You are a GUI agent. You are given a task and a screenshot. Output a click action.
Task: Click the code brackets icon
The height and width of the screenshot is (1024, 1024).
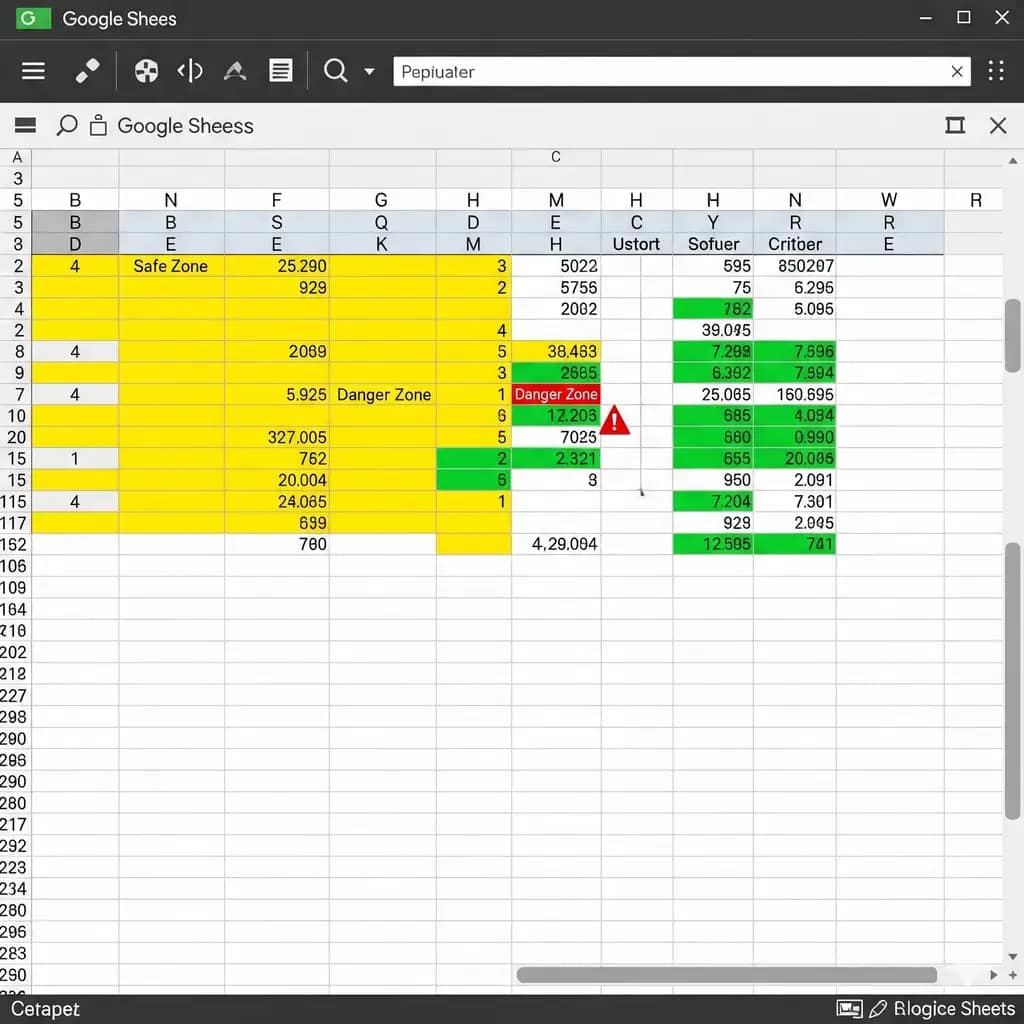coord(190,71)
